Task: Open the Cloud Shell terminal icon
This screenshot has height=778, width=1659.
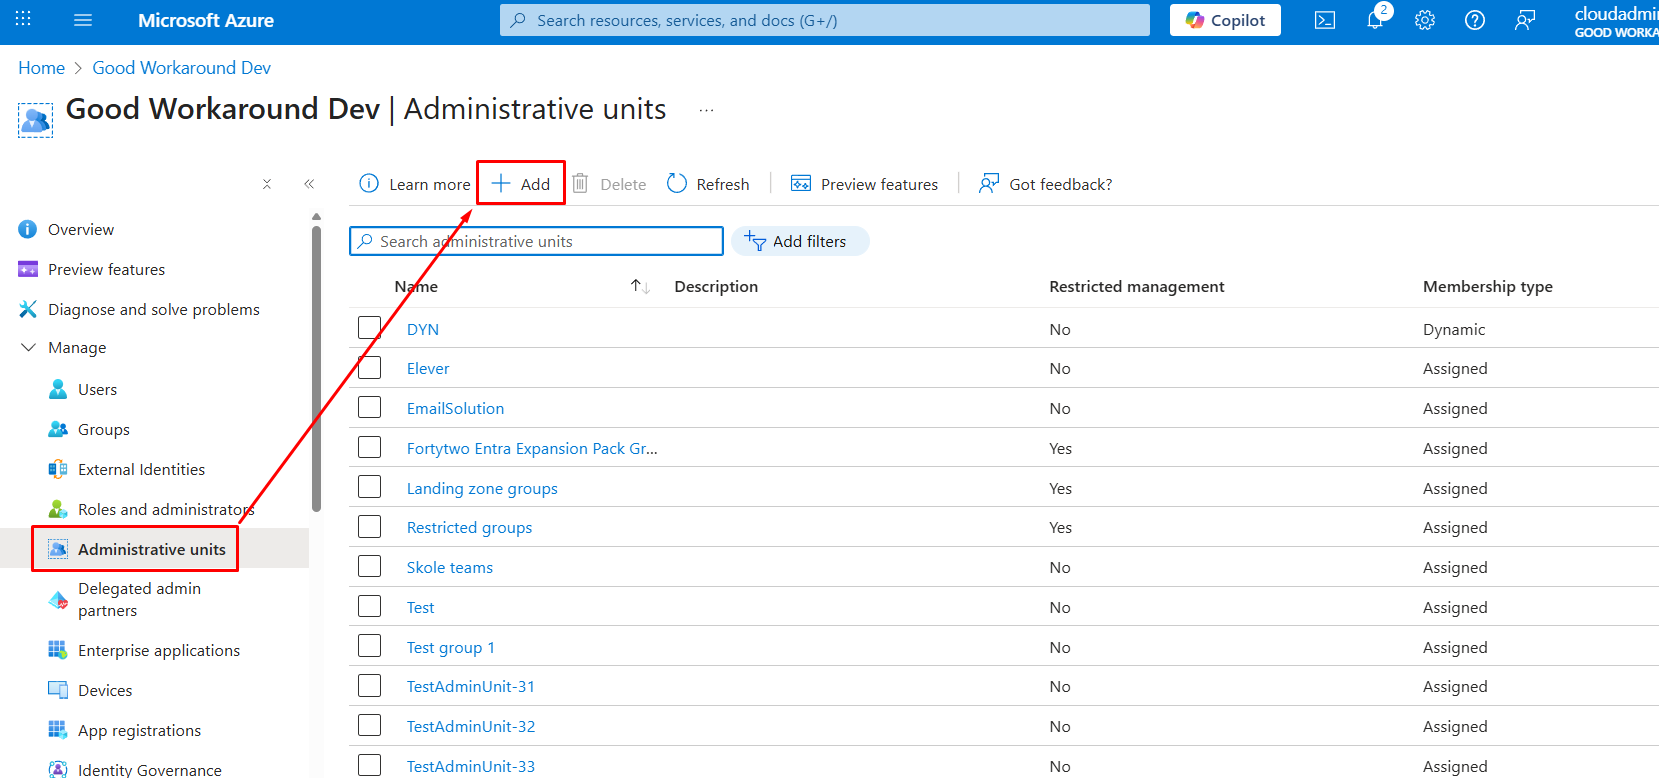Action: click(1324, 21)
